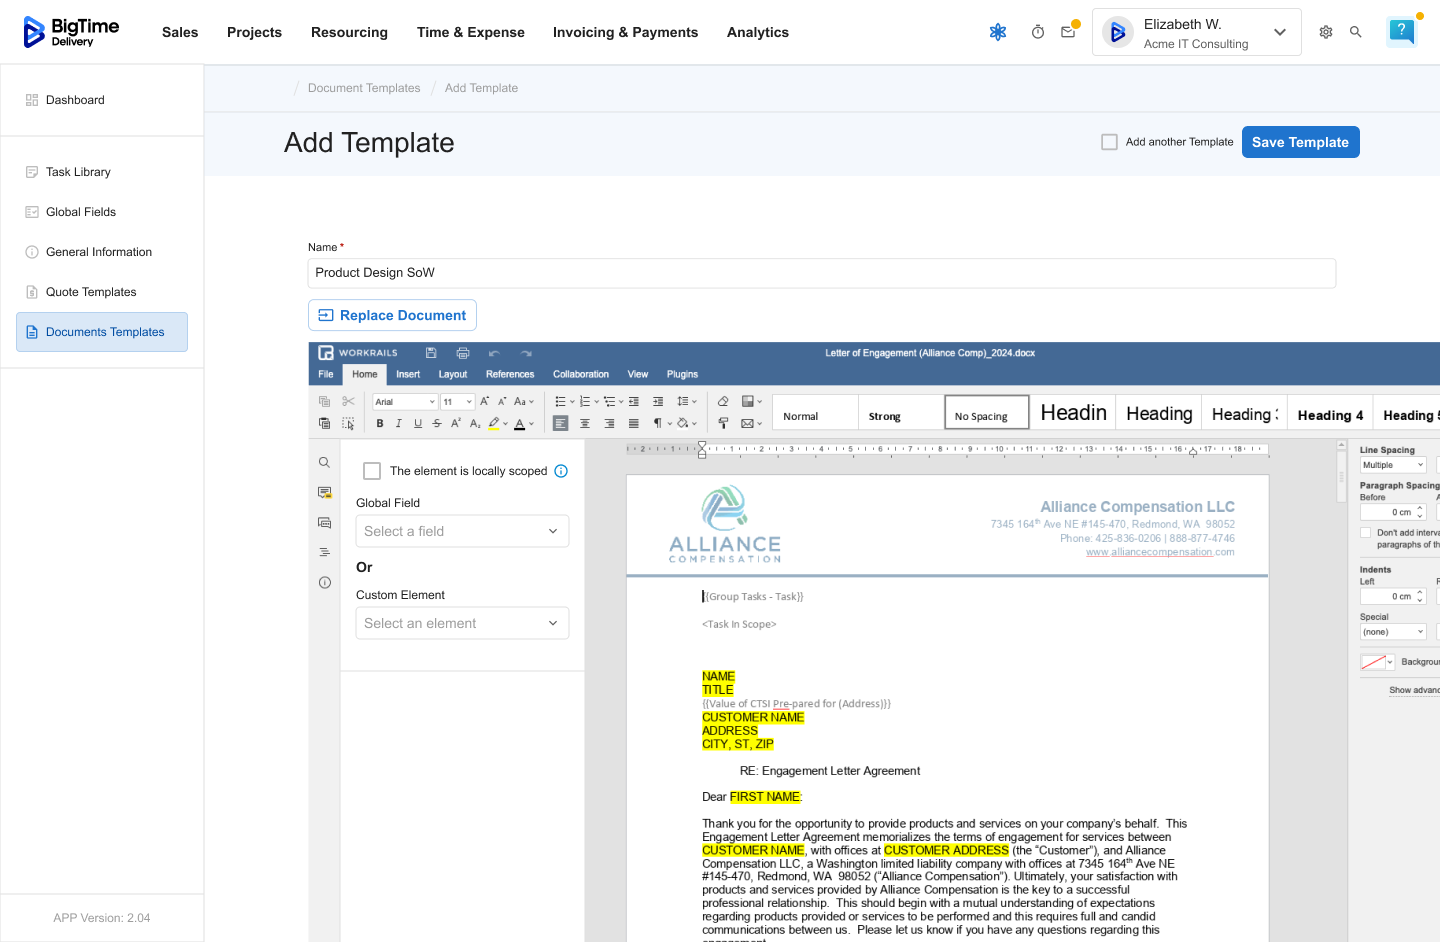Open the comments icon in editor sidebar

tap(325, 493)
